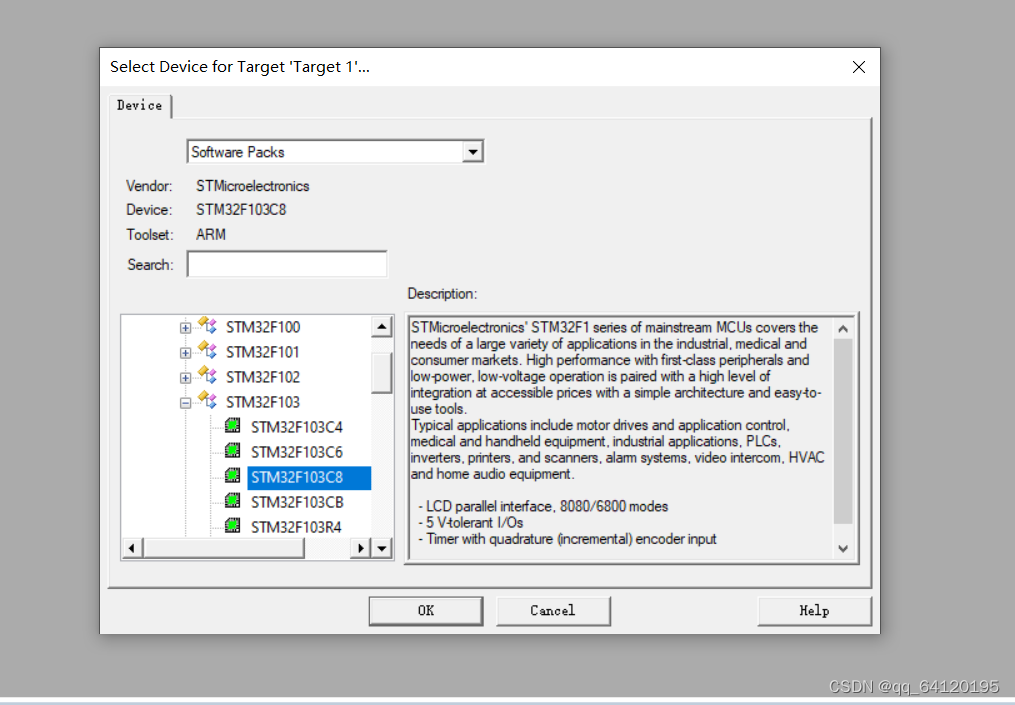The height and width of the screenshot is (705, 1015).
Task: Expand the STM32F102 tree node
Action: (x=185, y=378)
